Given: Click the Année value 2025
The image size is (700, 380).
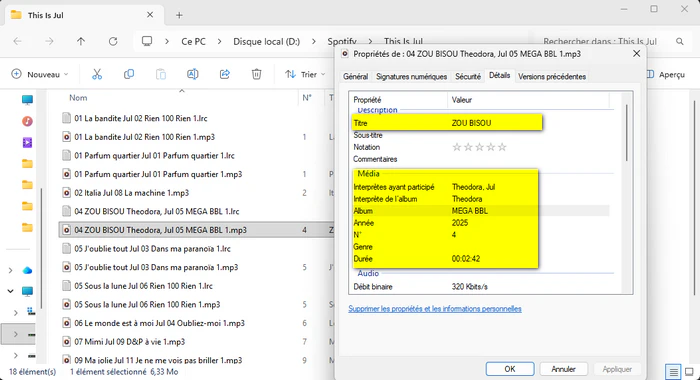Looking at the screenshot, I should pos(460,223).
